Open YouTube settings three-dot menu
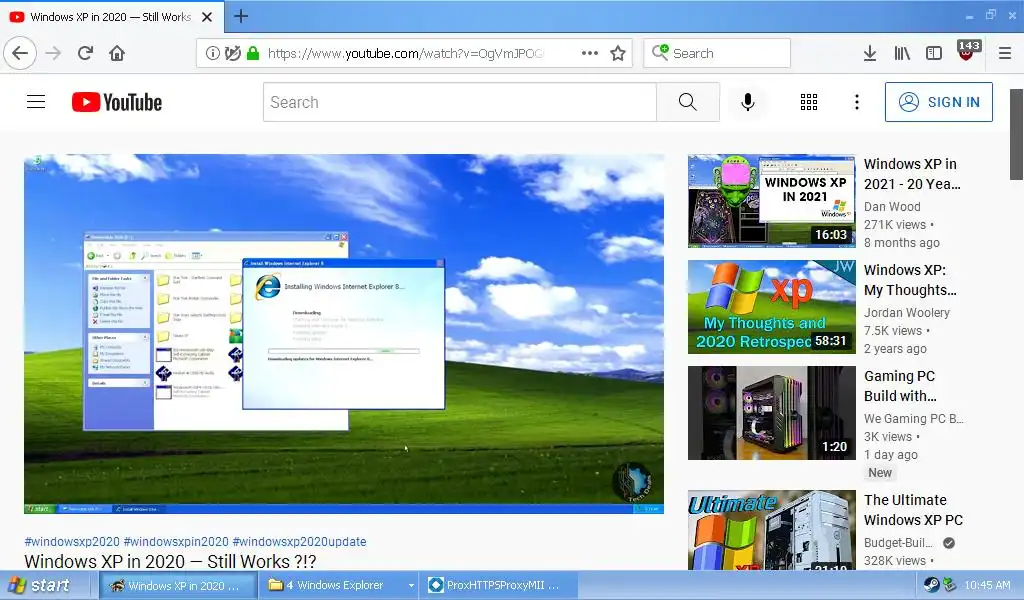 857,102
